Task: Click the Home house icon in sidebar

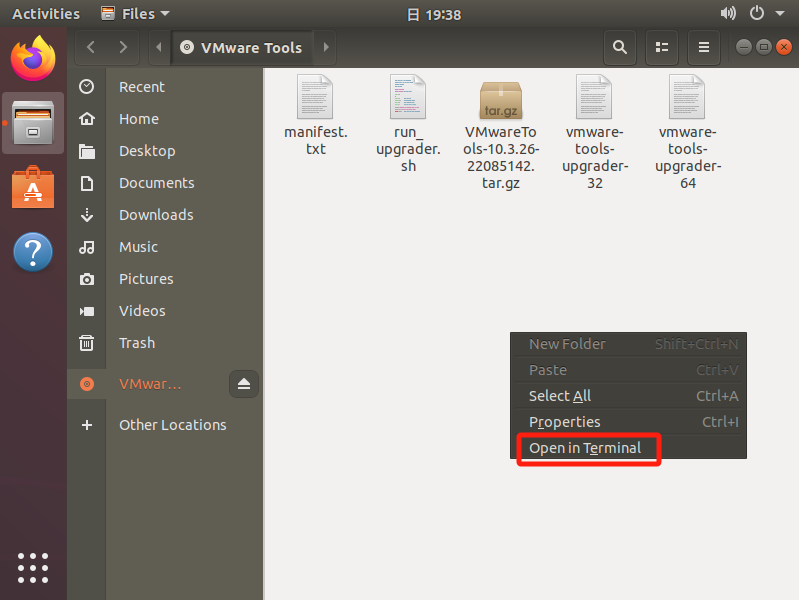Action: 87,119
